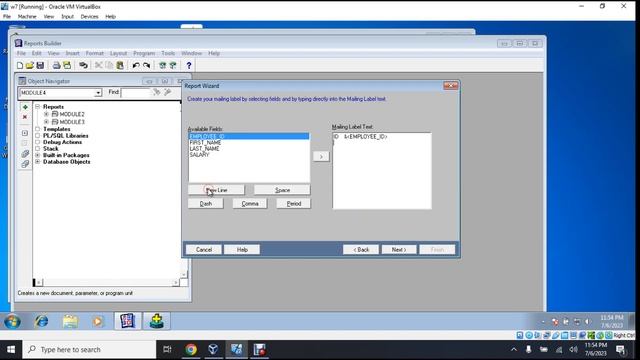Click the Undo arrow toolbar icon
The width and height of the screenshot is (640, 360).
click(136, 65)
